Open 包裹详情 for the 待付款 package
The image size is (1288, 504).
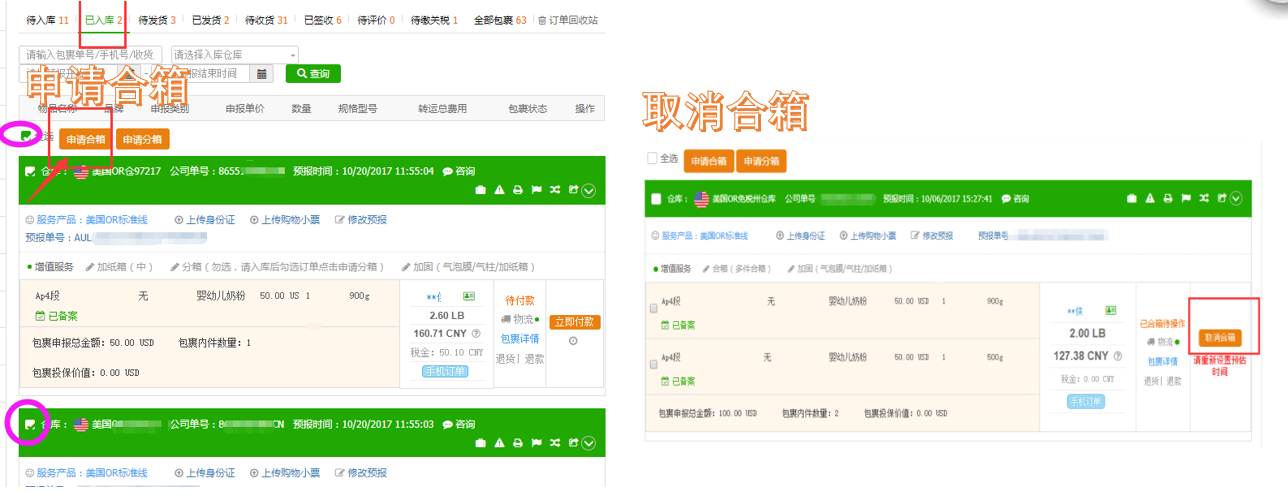point(519,340)
